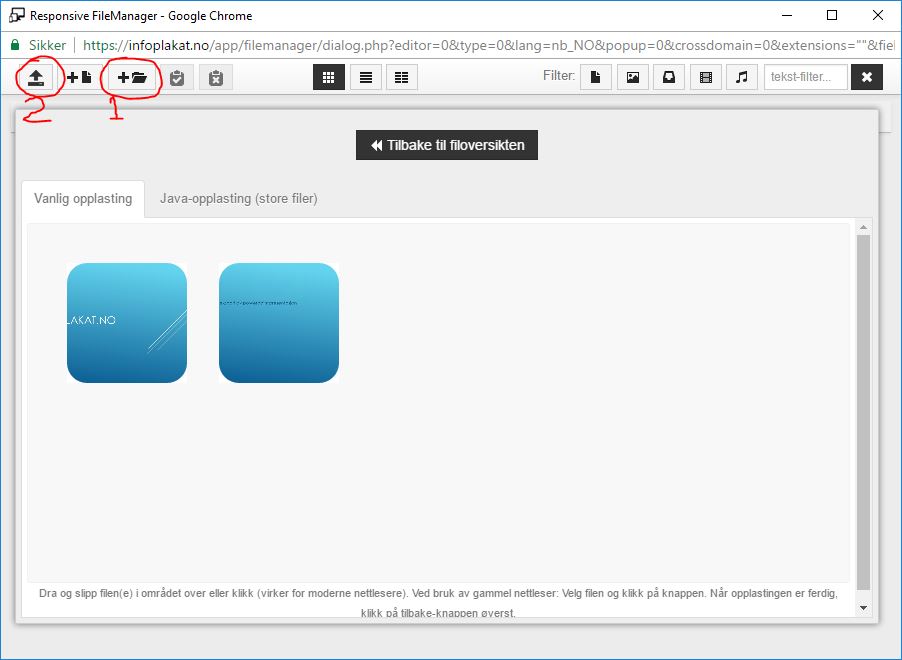Filter by image files
This screenshot has height=660, width=902.
coord(632,77)
